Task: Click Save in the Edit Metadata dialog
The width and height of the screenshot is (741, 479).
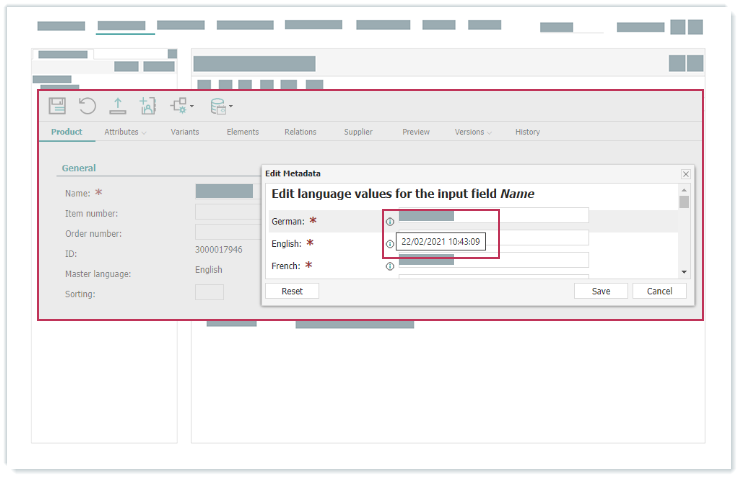Action: [601, 291]
